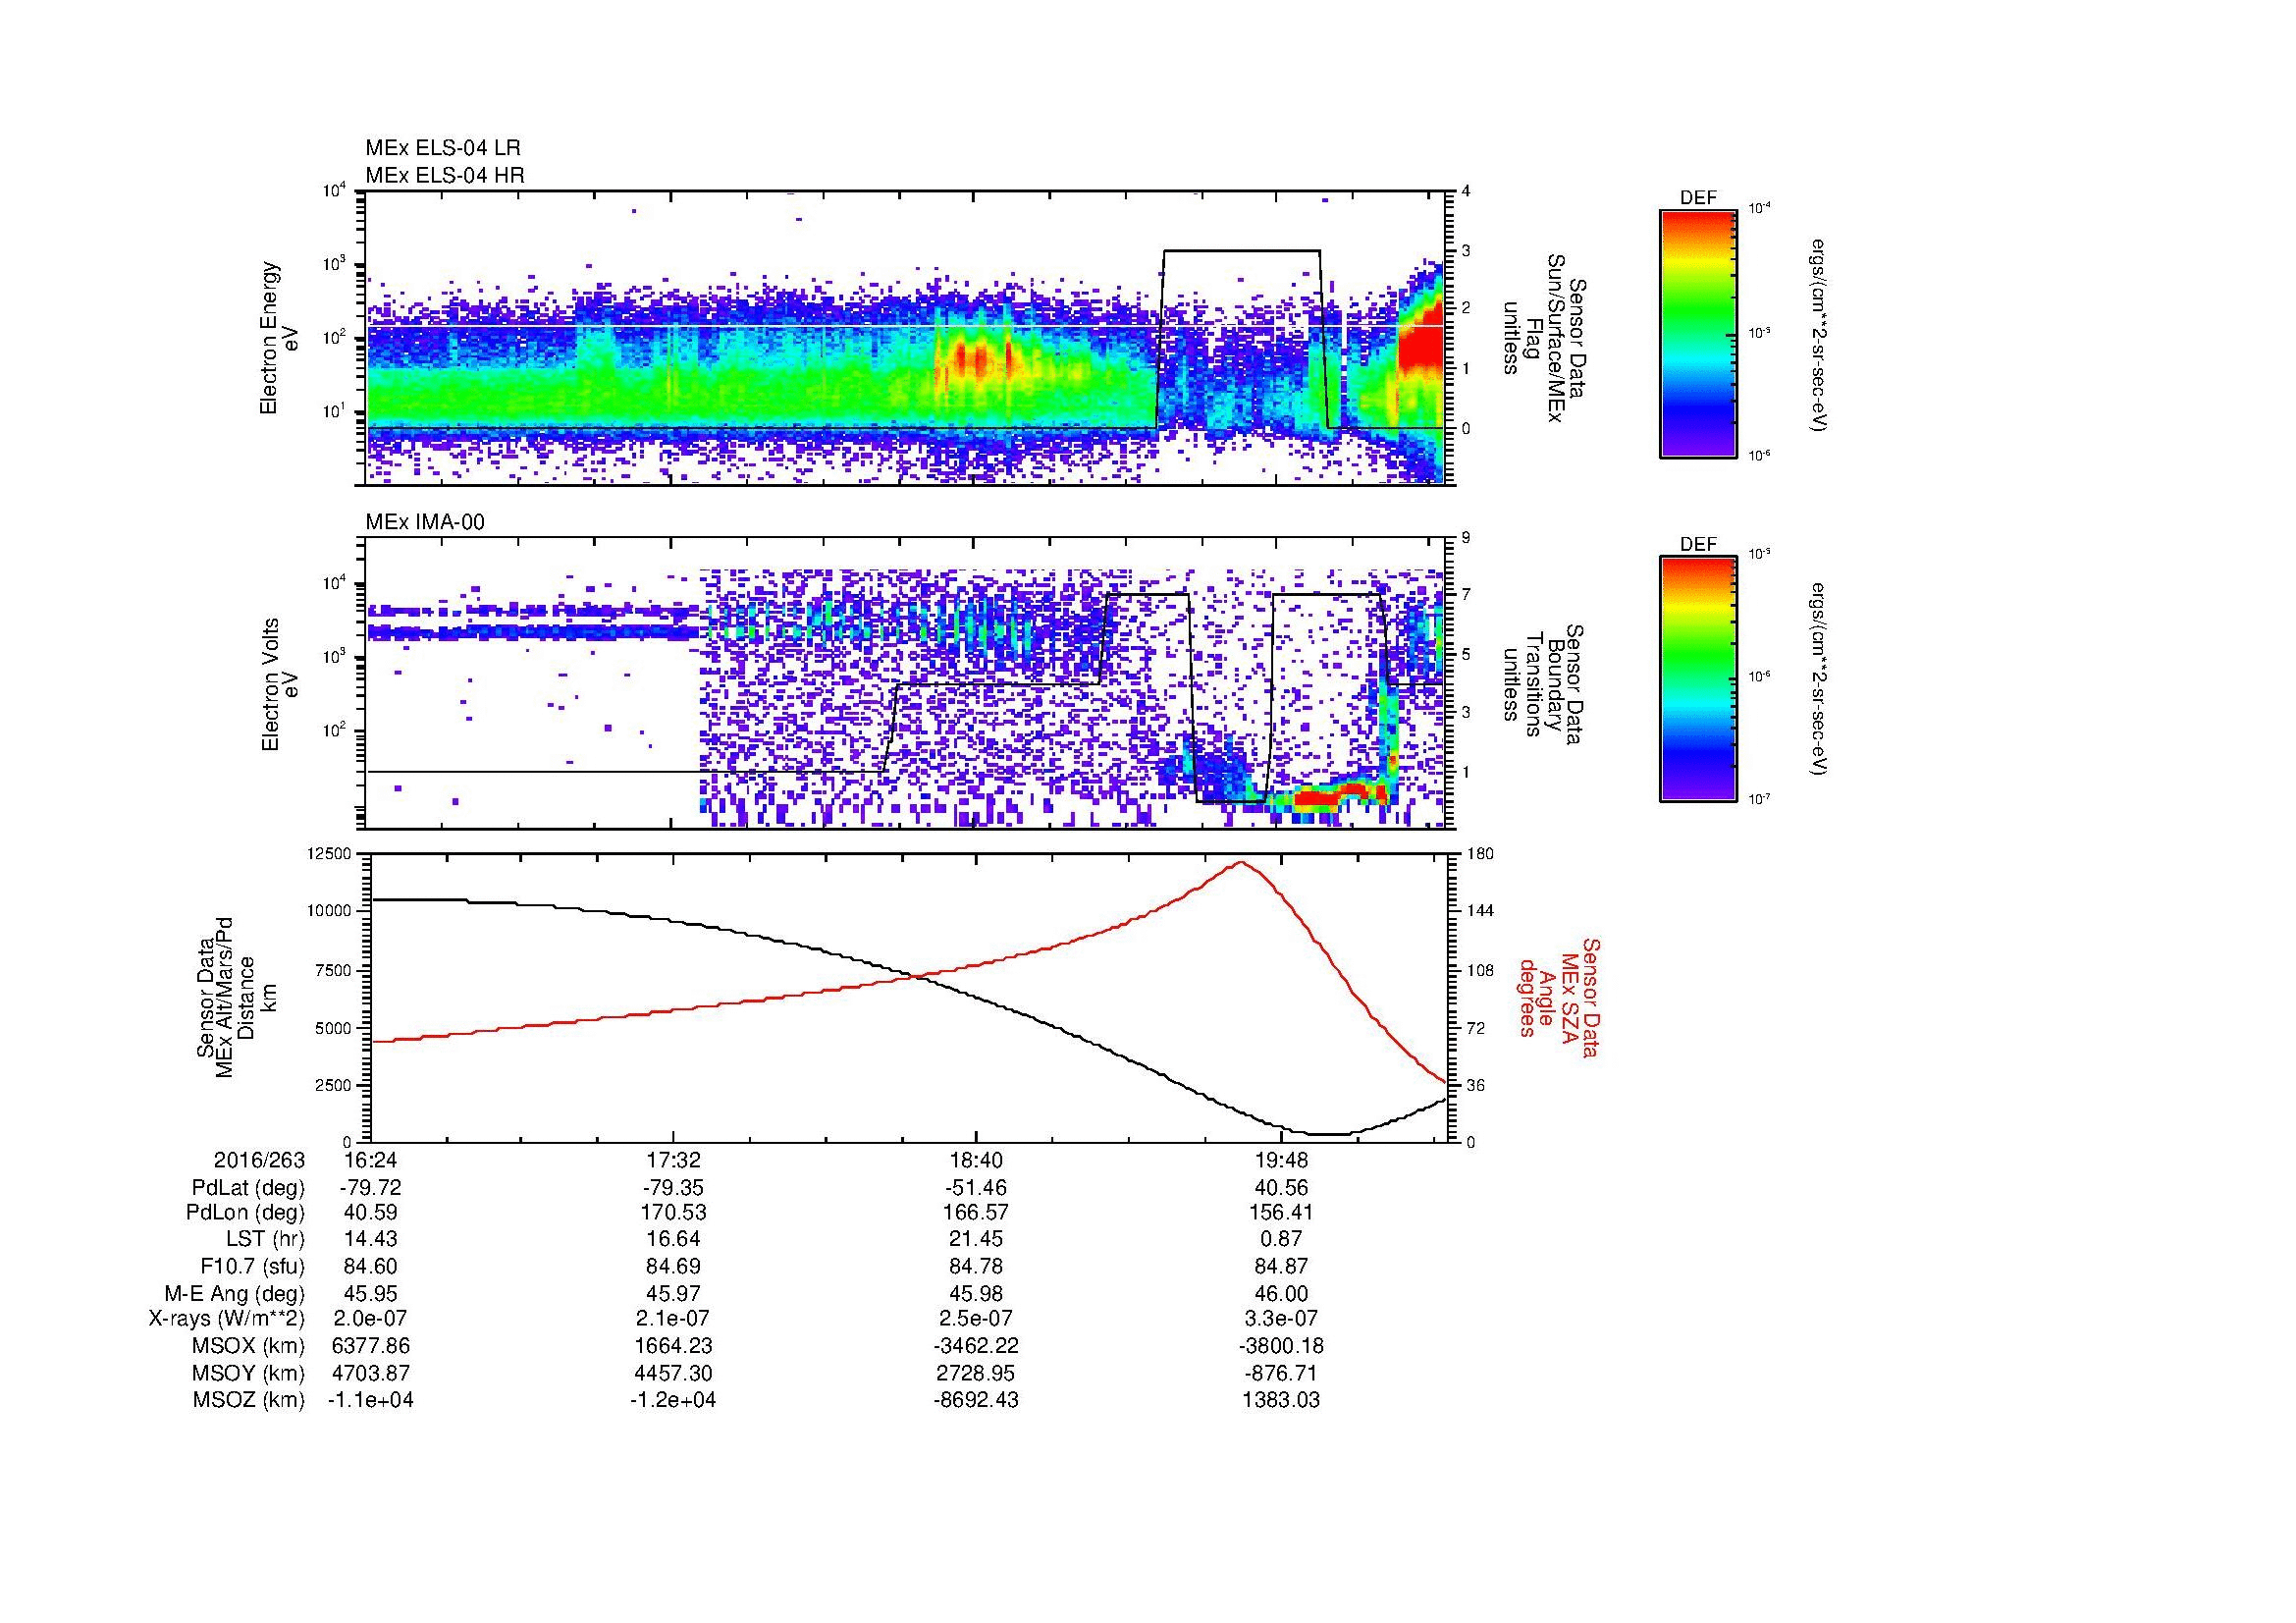Click the 'MEx IMA-00' panel title

[425, 522]
